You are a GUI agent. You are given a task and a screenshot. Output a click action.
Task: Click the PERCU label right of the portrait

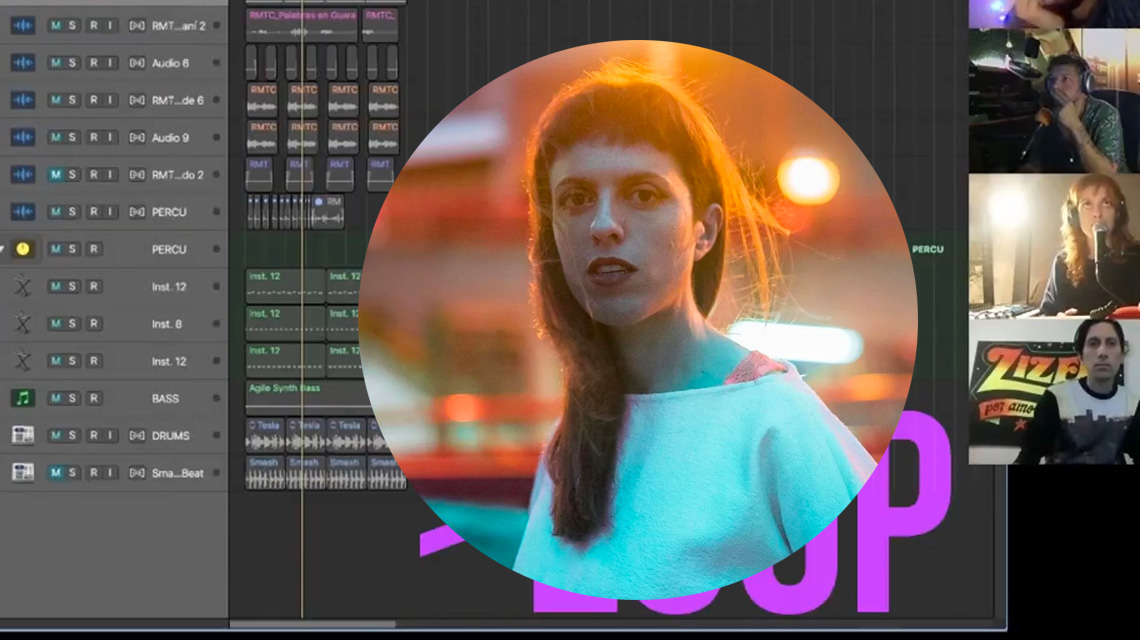(928, 249)
